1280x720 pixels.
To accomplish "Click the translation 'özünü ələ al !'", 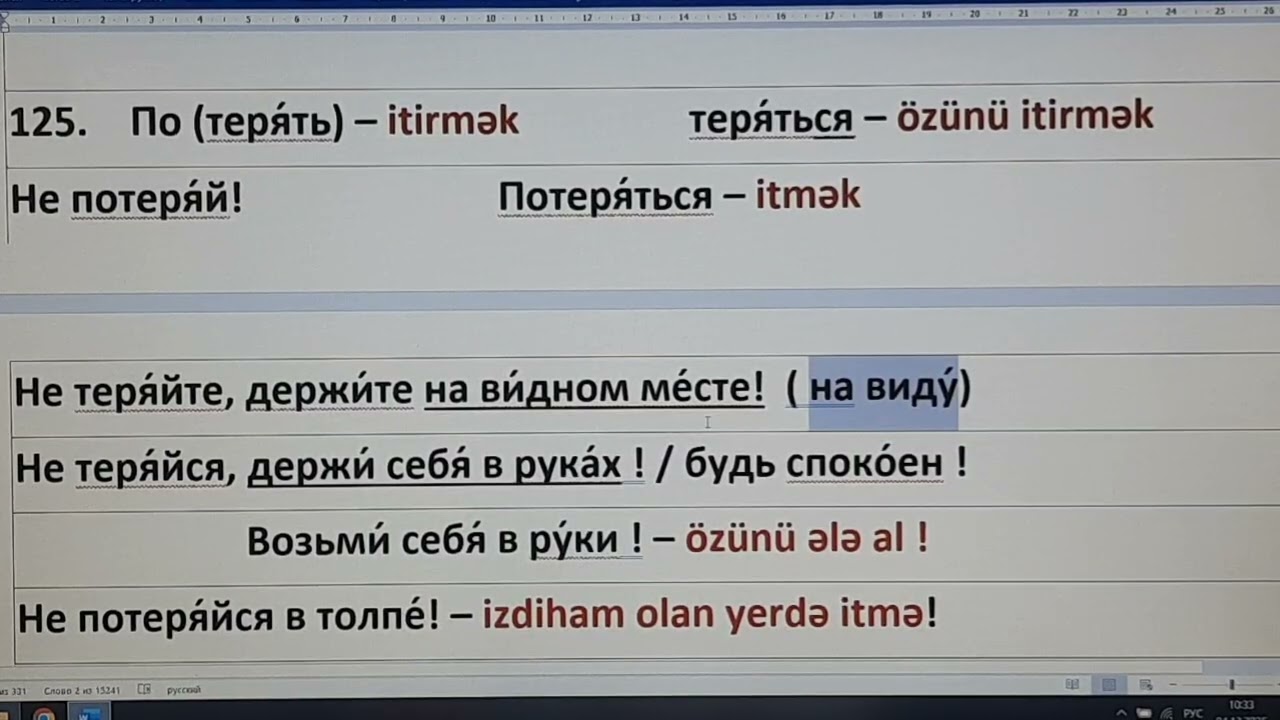I will click(x=807, y=540).
